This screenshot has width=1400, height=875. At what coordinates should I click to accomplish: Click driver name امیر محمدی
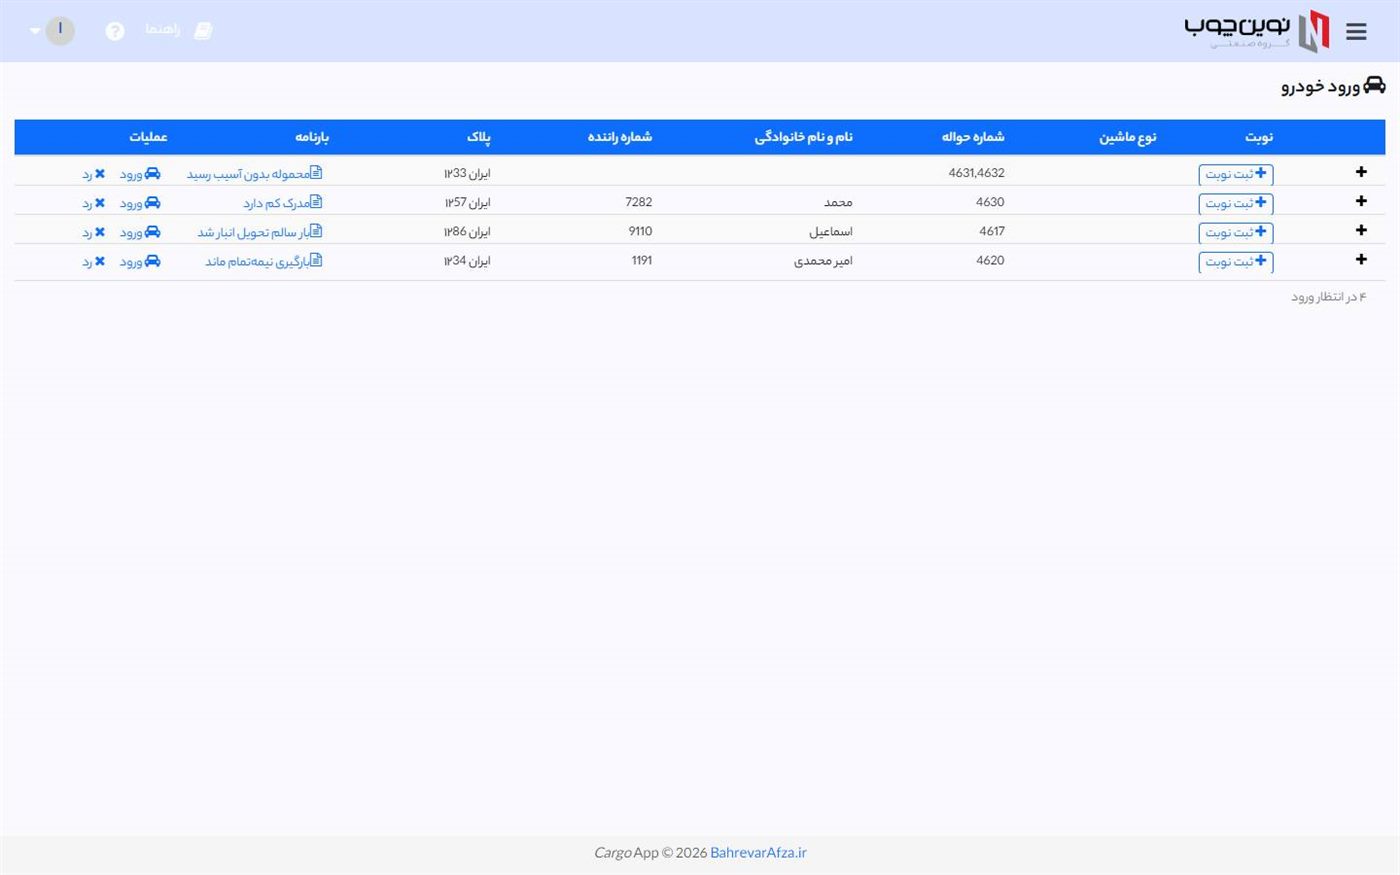click(x=823, y=261)
